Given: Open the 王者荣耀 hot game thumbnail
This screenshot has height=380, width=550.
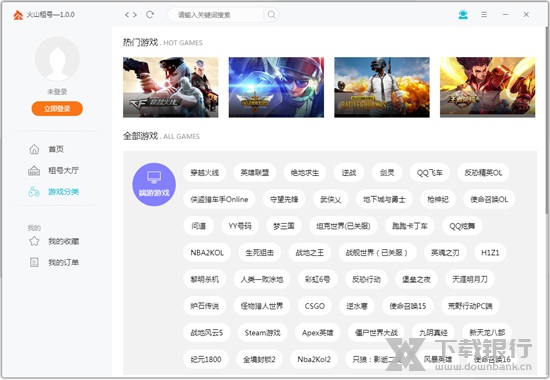Looking at the screenshot, I should [x=488, y=87].
